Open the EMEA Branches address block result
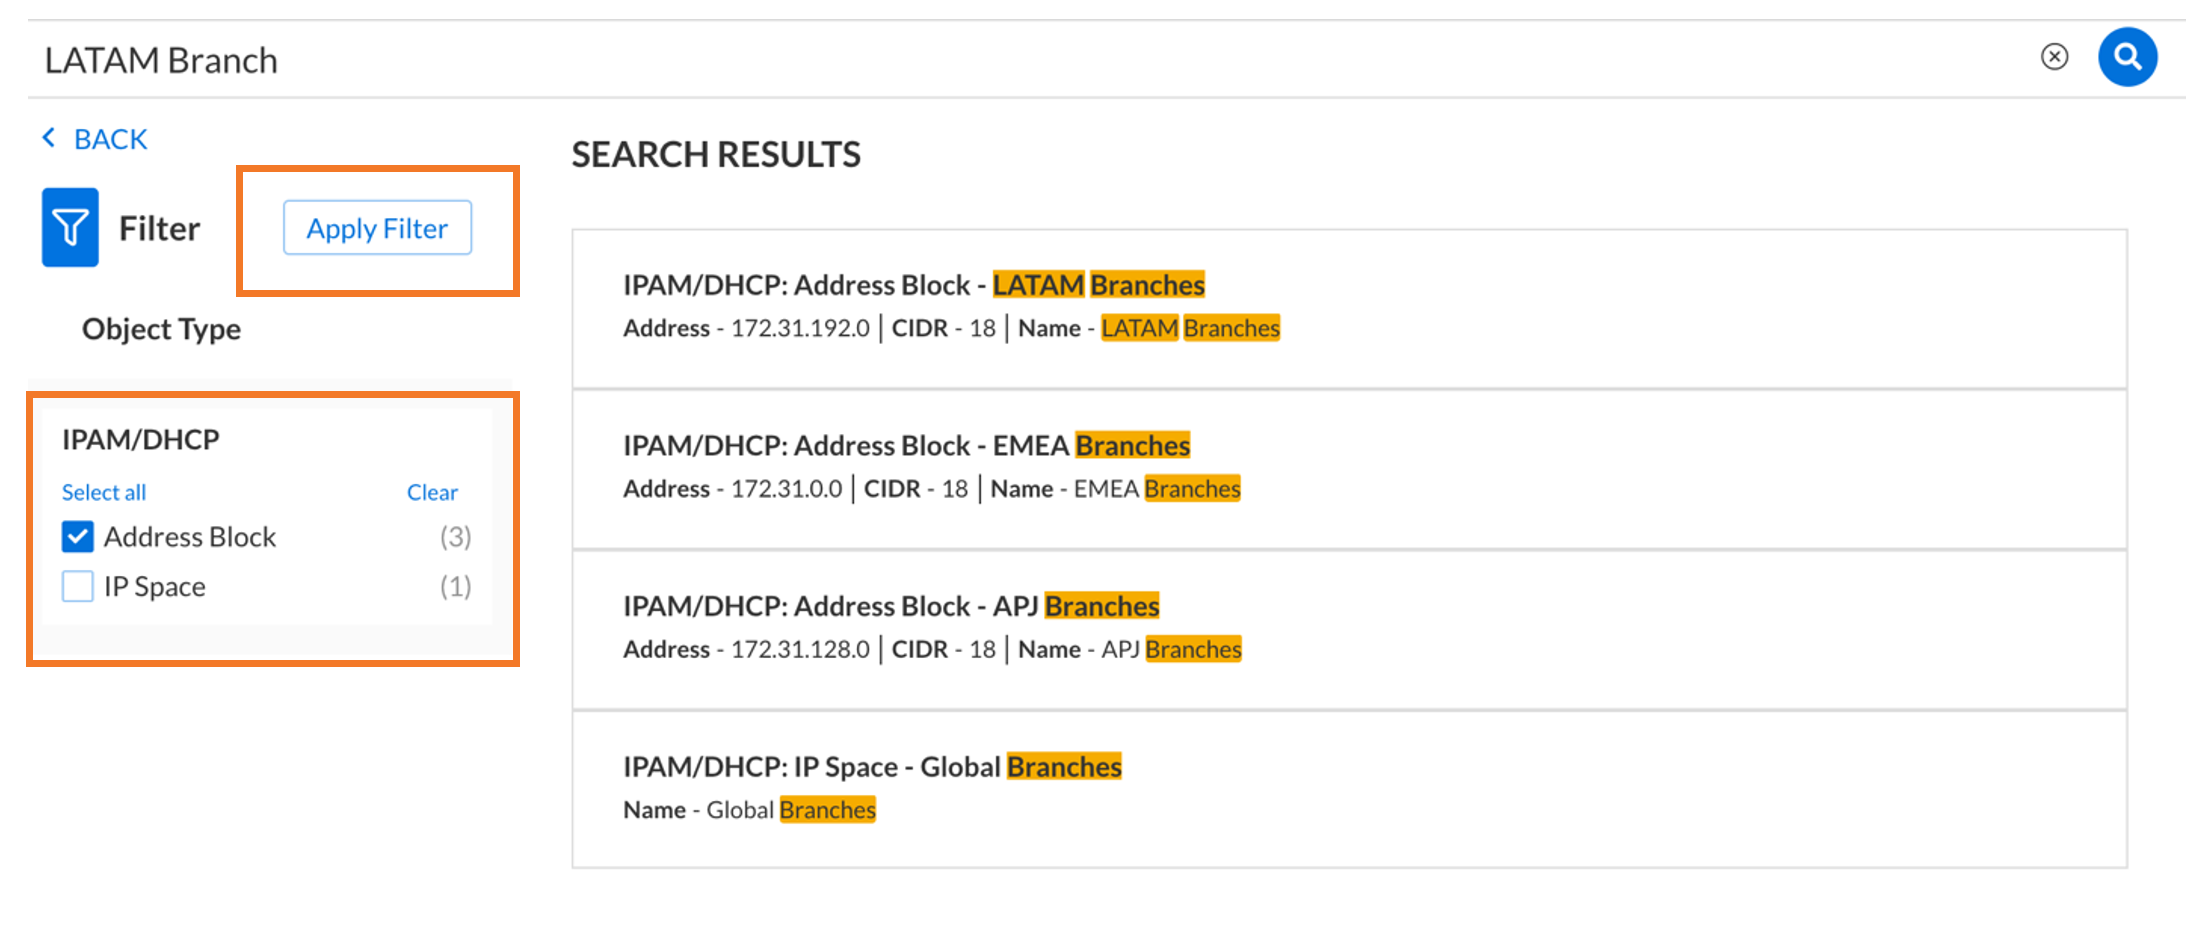This screenshot has height=942, width=2192. click(906, 446)
